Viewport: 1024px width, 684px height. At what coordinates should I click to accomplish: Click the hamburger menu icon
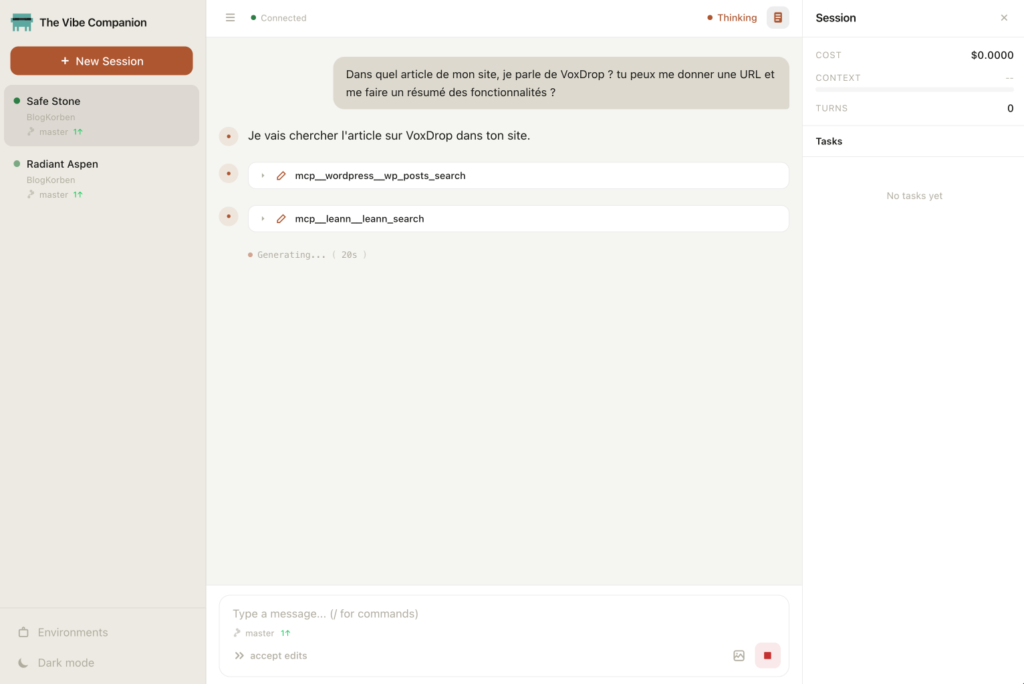point(230,18)
